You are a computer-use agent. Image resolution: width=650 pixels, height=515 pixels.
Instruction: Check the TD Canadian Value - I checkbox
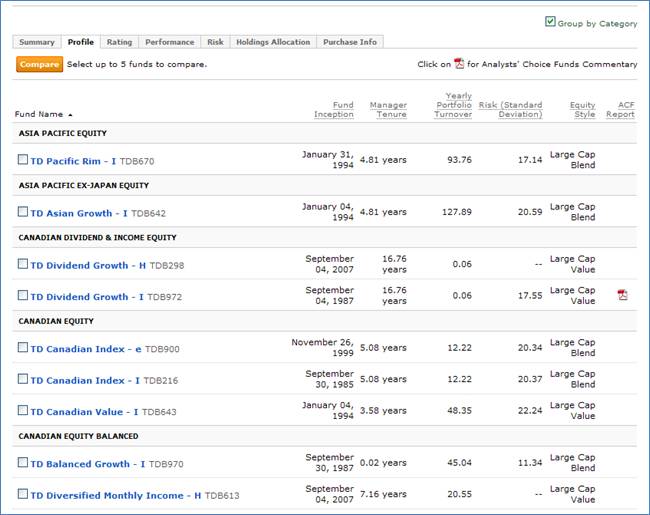[23, 411]
